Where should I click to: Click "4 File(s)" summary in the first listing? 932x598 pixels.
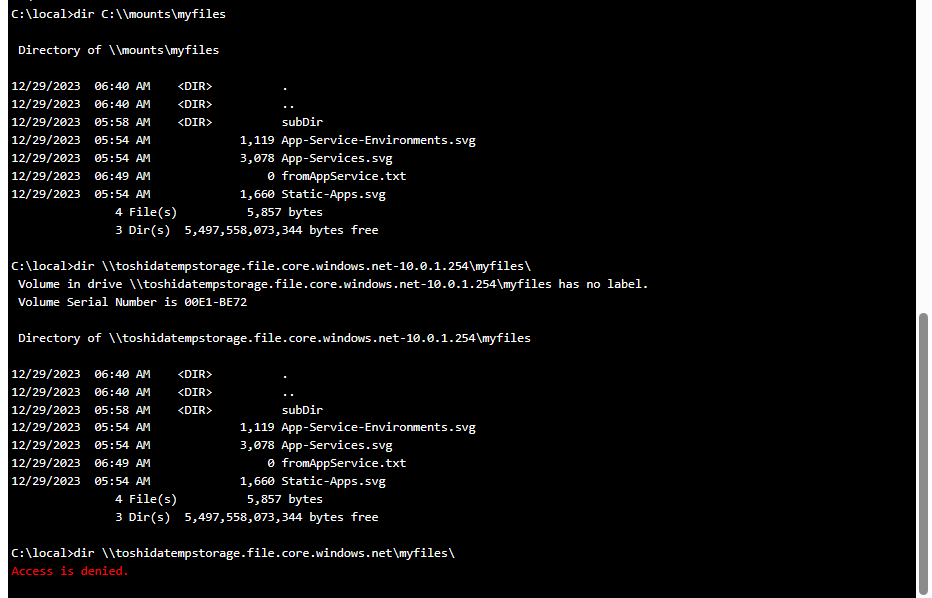pos(146,212)
